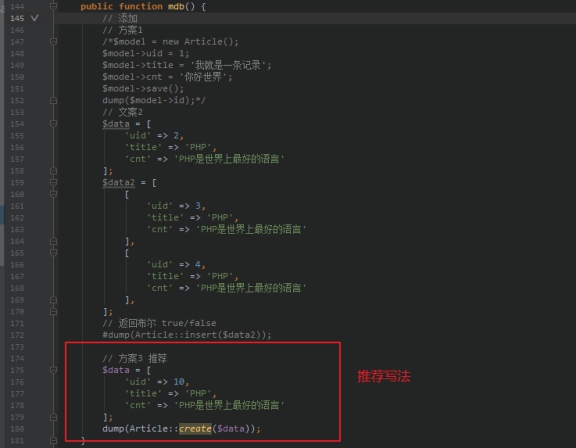This screenshot has width=576, height=448.
Task: Click line number 172 in the gutter
Action: [x=17, y=335]
